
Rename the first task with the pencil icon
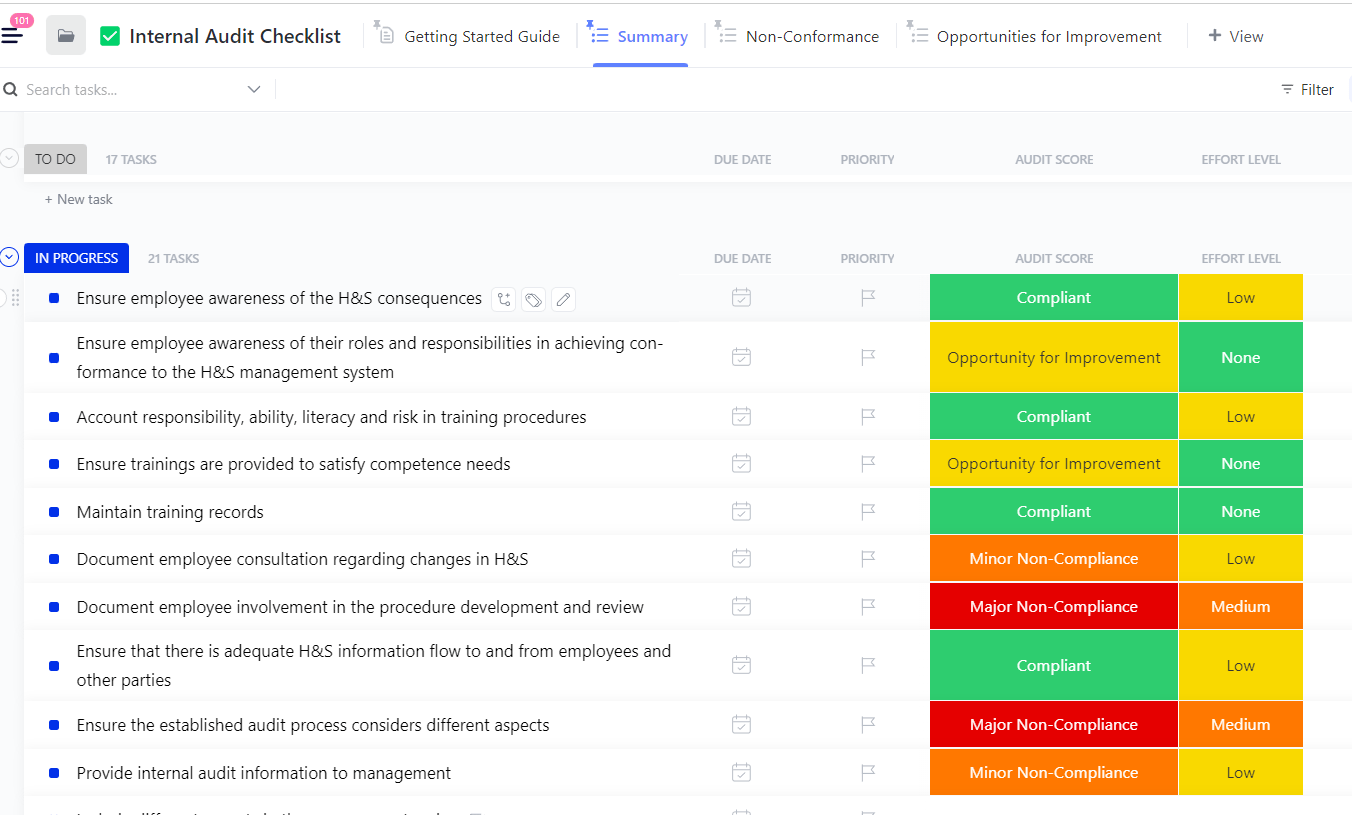563,299
